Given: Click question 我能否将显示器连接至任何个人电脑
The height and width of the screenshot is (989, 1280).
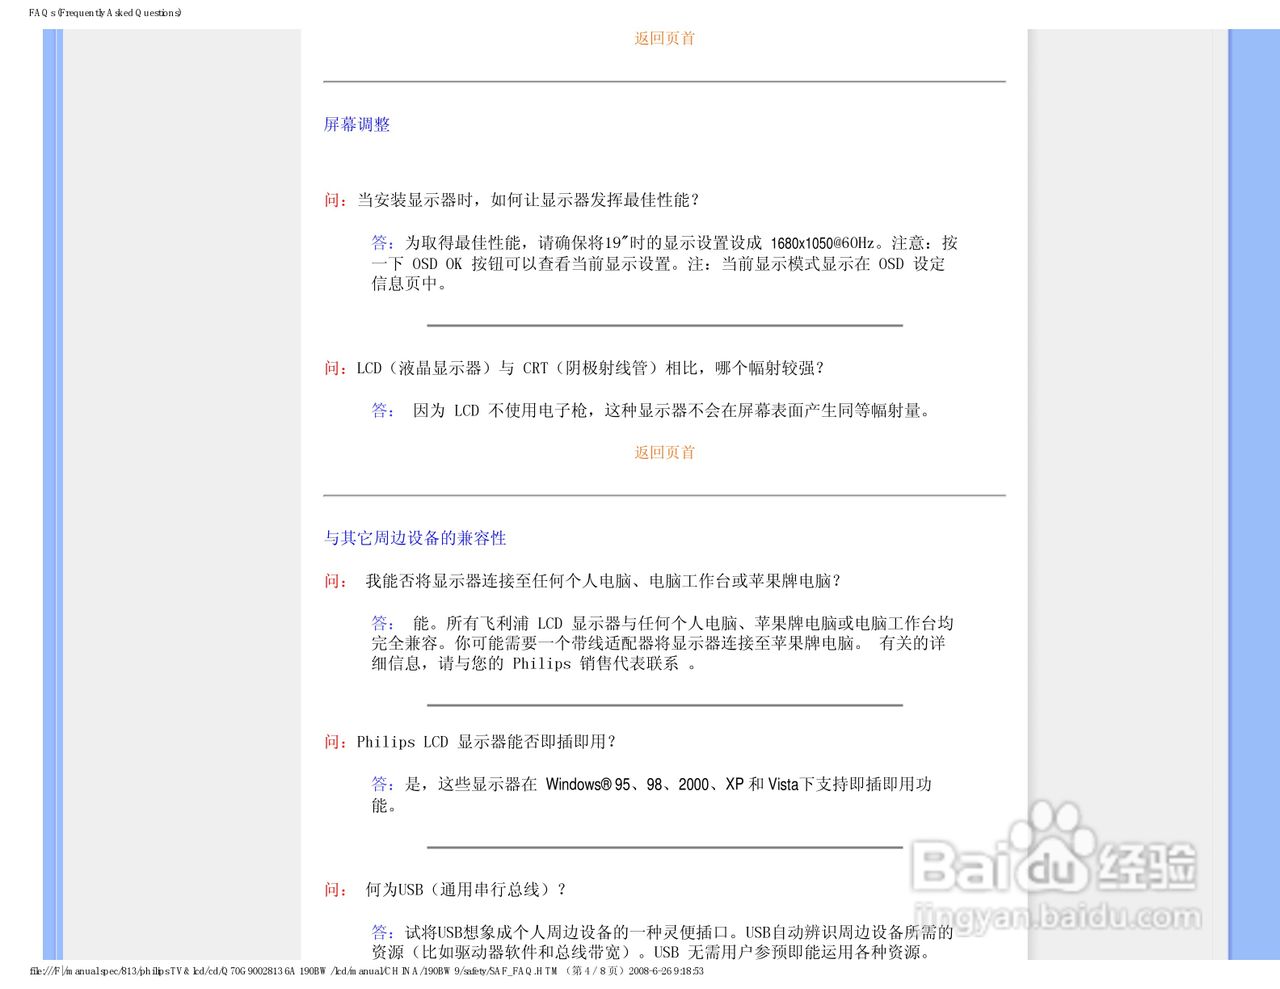Looking at the screenshot, I should tap(603, 581).
